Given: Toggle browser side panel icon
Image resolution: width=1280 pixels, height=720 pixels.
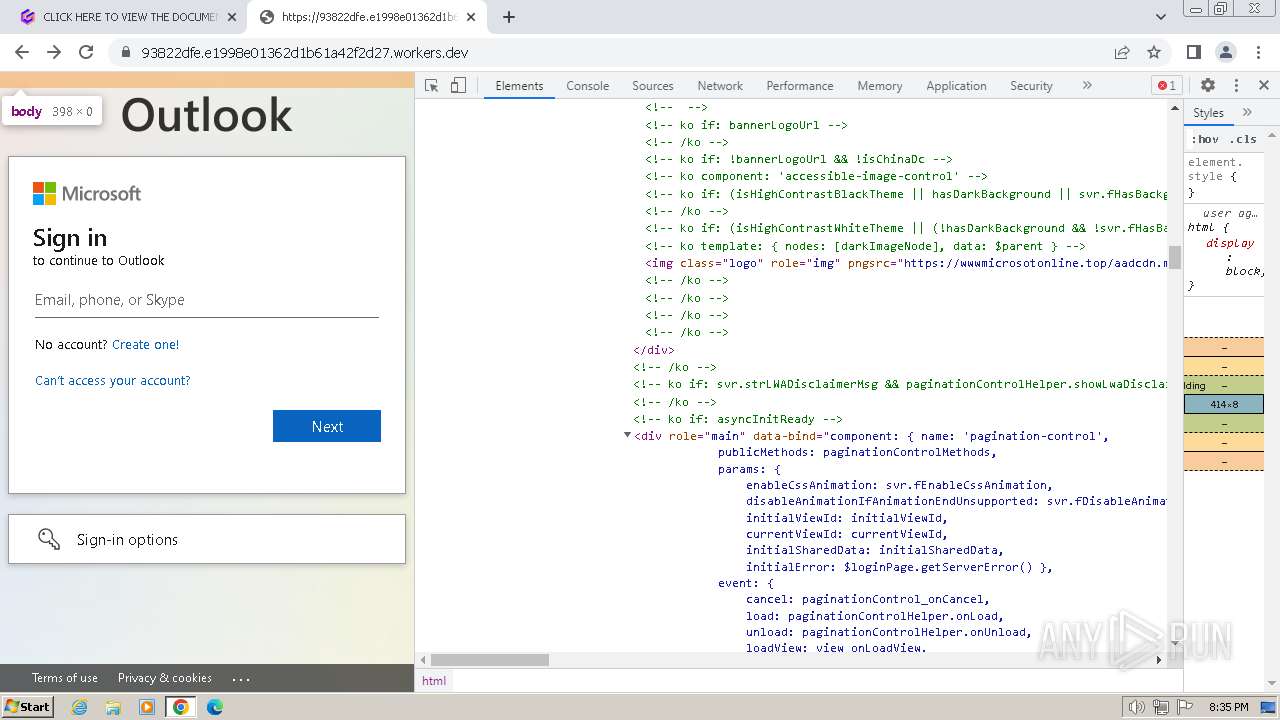Looking at the screenshot, I should click(1194, 52).
